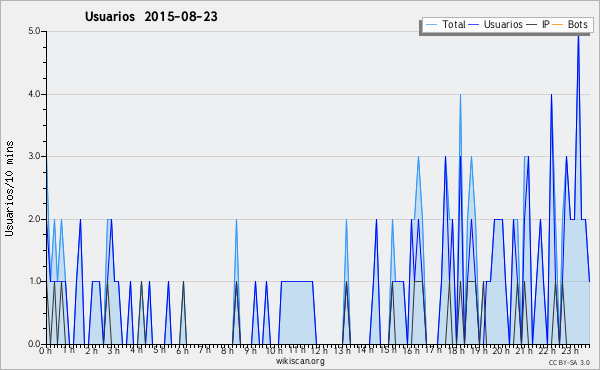
Task: Click the 4.0 peak just after 22 h
Action: pos(551,96)
